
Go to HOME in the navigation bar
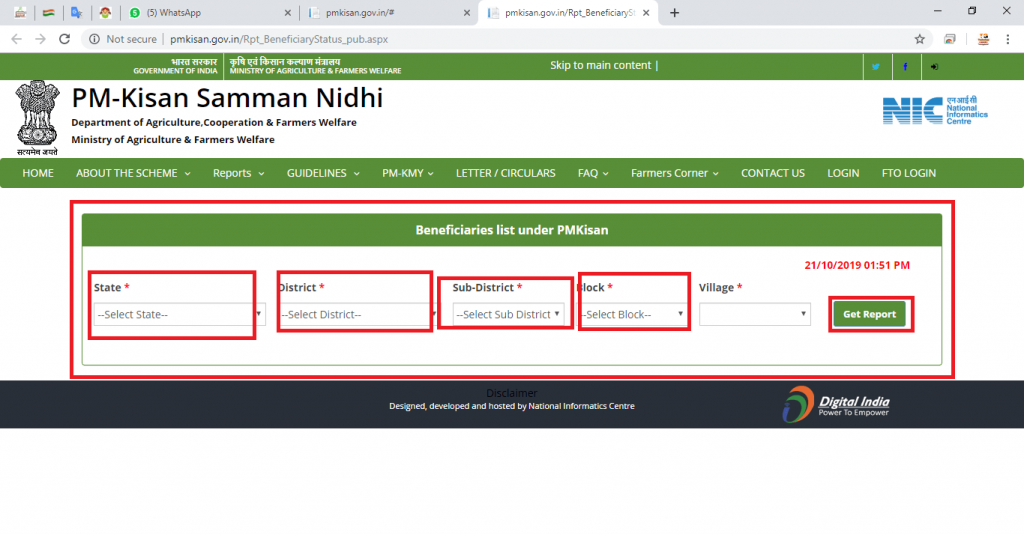tap(38, 173)
